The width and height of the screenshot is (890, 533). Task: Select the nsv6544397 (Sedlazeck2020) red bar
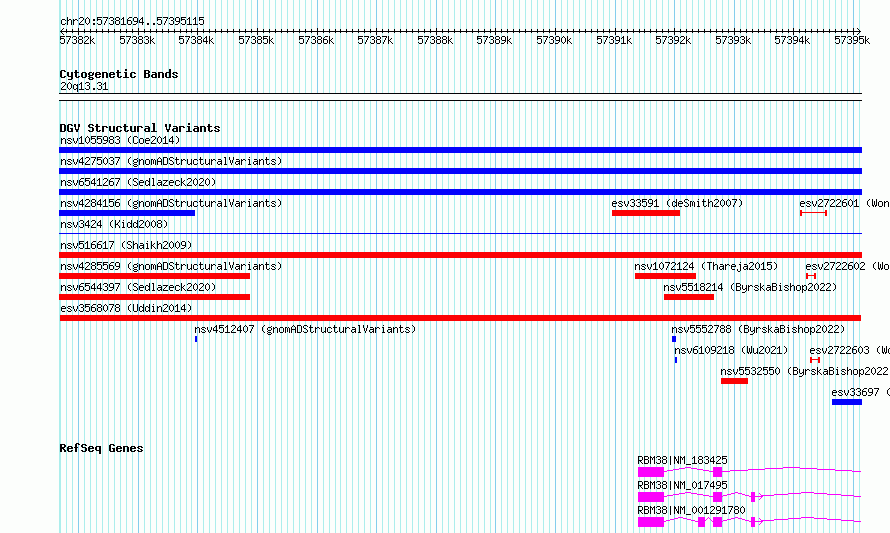tap(154, 297)
